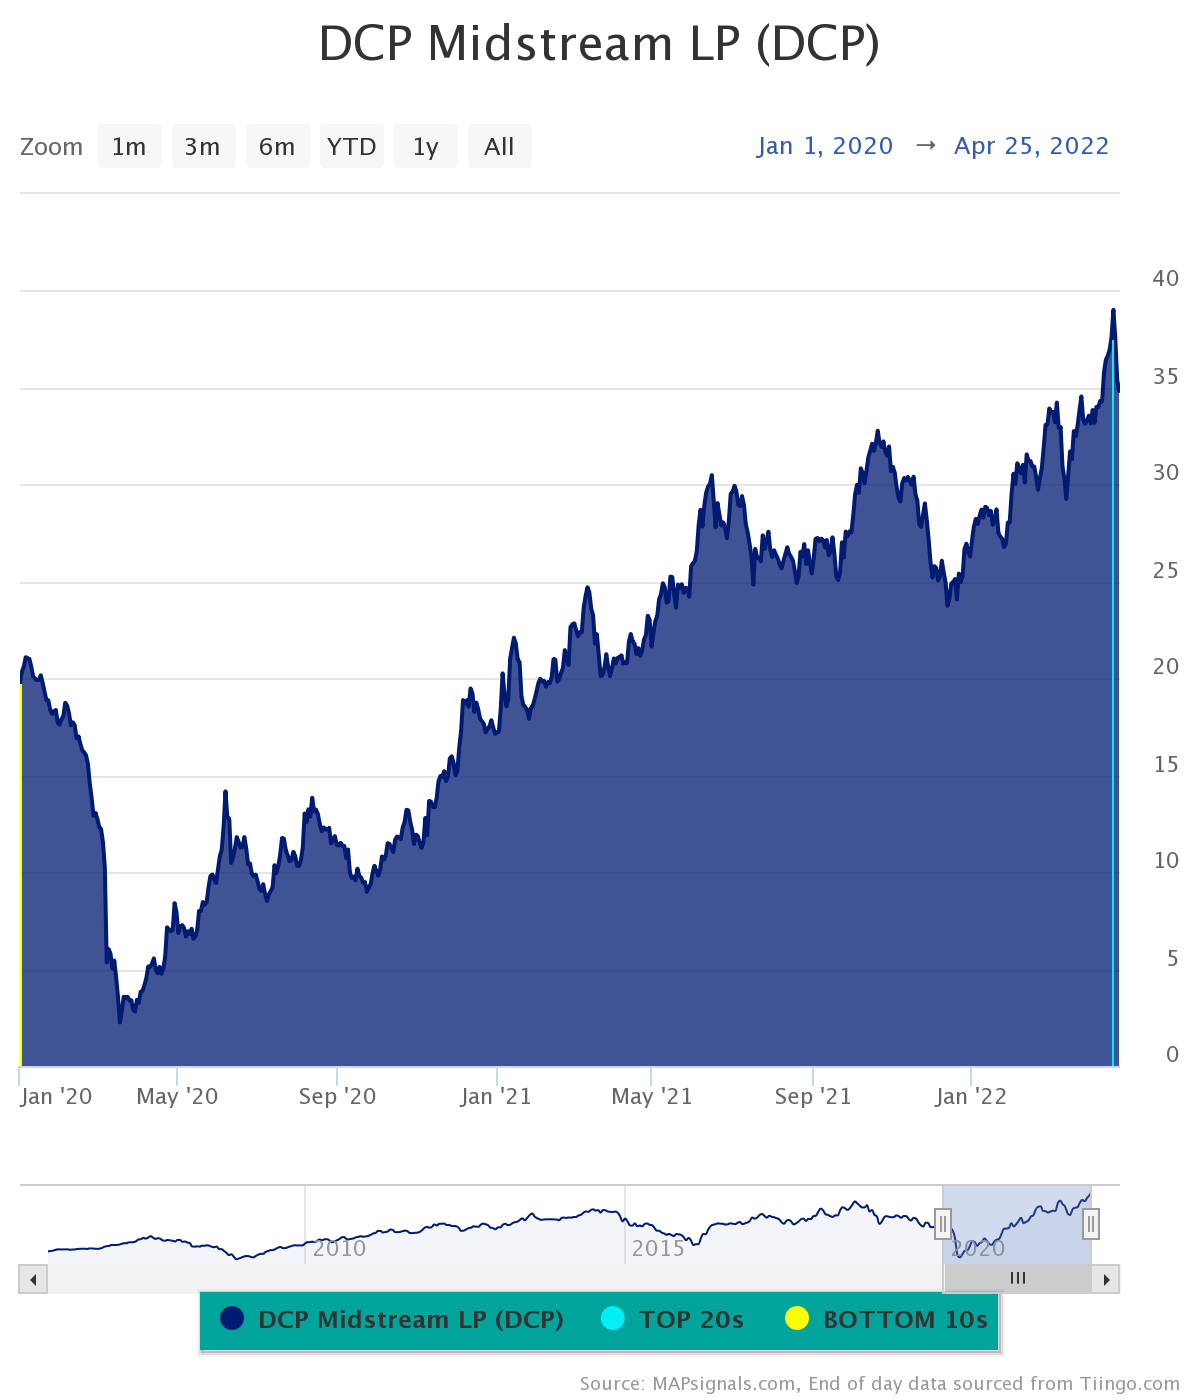The height and width of the screenshot is (1400, 1200).
Task: Edit the end date Apr 25, 2022
Action: [1032, 146]
